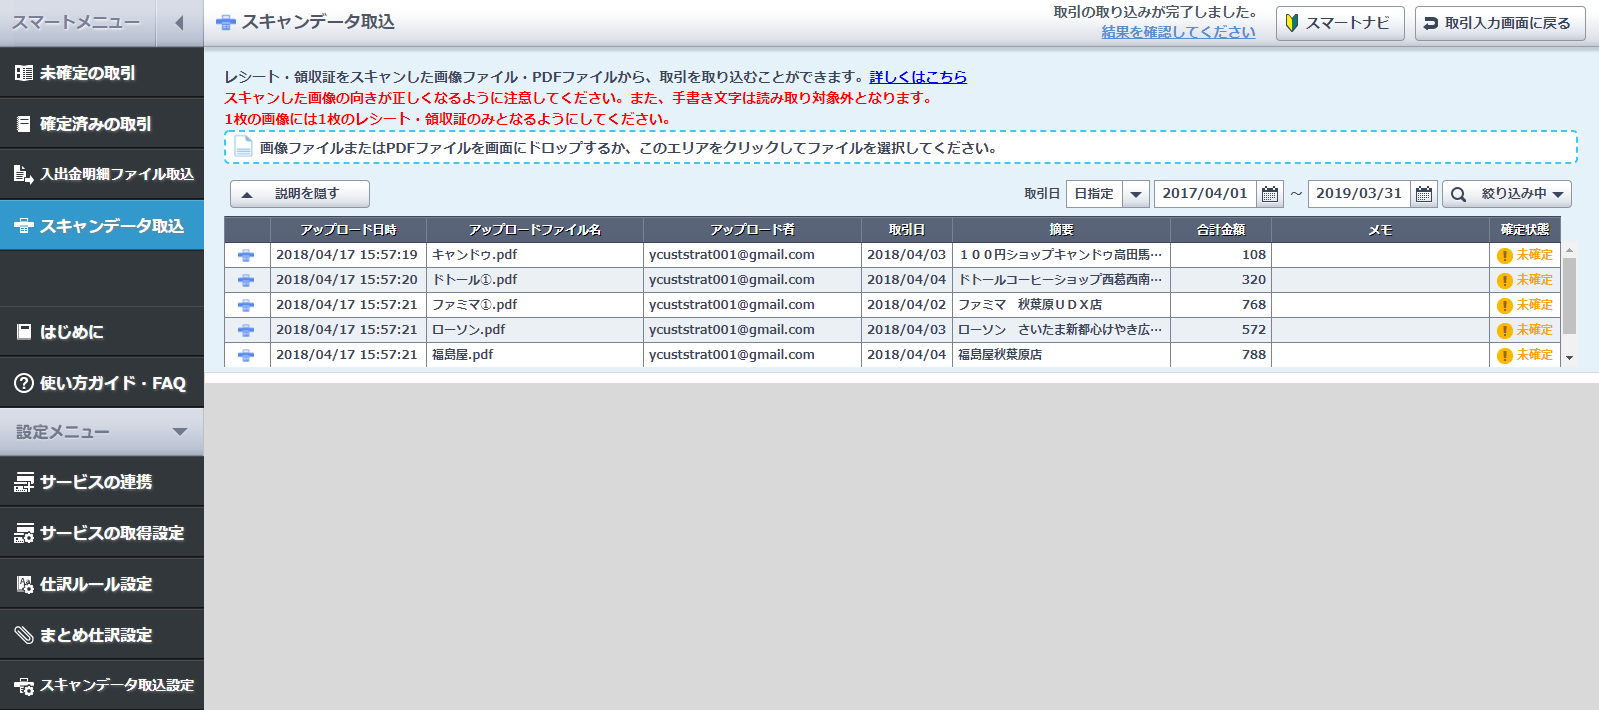Open サービスの連携 settings

click(x=102, y=482)
